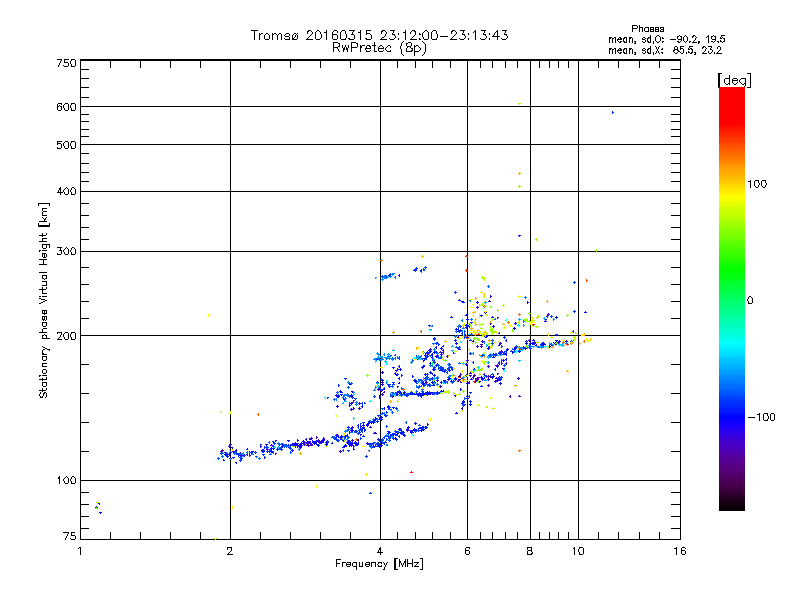Image resolution: width=800 pixels, height=600 pixels.
Task: Select the 'RwPretec (8p)' subtitle text
Action: tap(379, 48)
